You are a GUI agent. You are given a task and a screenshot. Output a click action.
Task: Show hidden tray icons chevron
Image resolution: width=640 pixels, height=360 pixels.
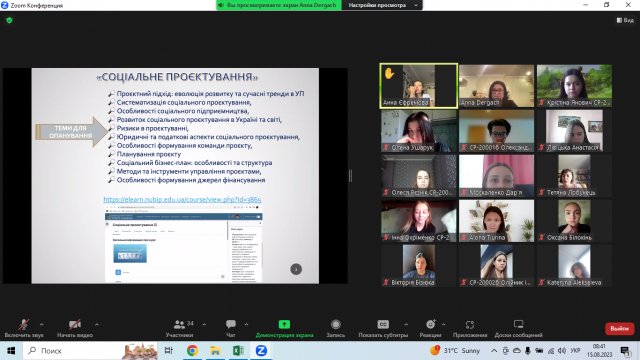click(494, 351)
